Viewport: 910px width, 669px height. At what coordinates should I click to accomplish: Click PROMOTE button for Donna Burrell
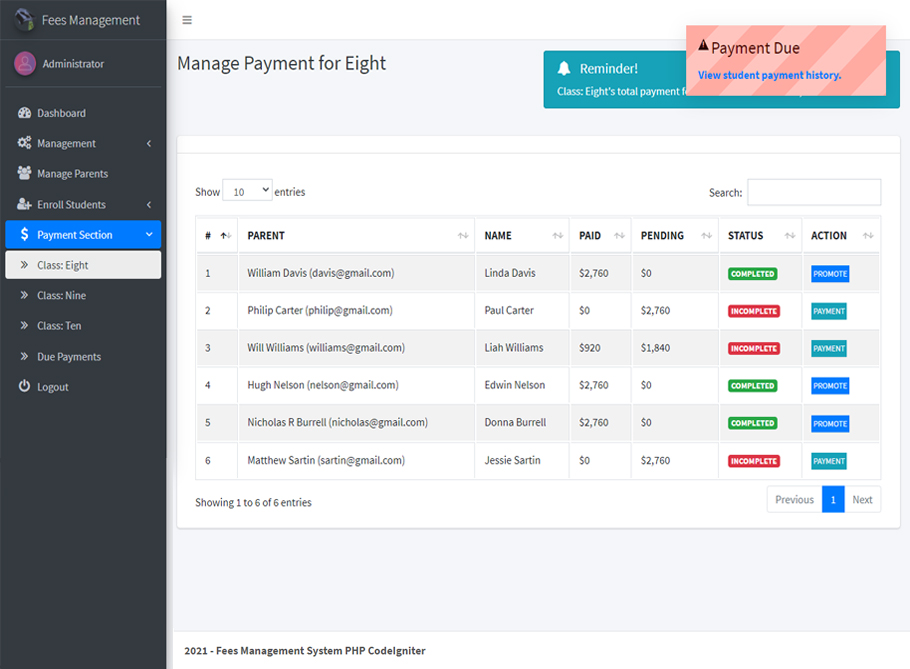pos(830,424)
